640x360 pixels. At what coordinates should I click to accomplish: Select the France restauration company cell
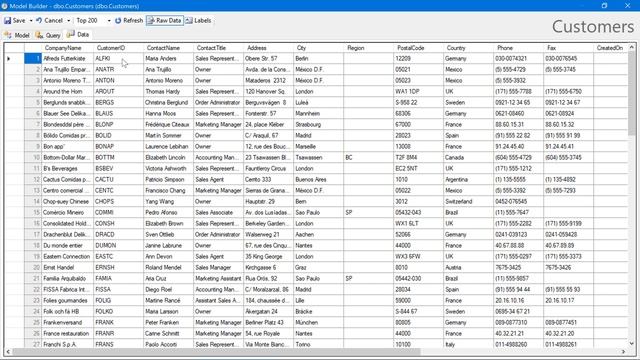[67, 333]
